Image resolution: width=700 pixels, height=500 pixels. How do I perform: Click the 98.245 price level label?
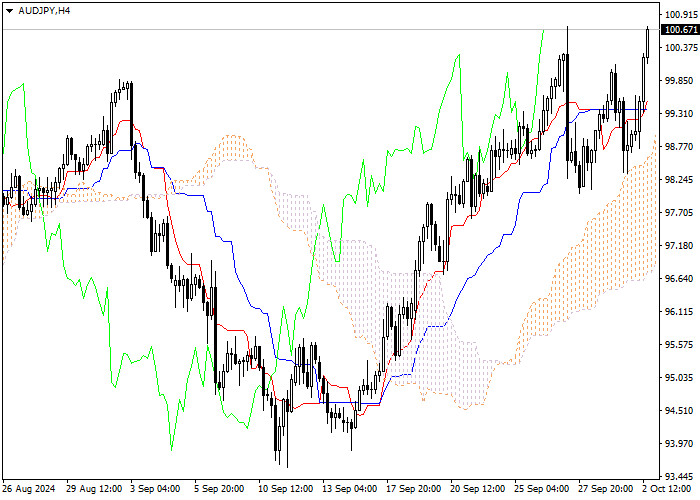(679, 180)
